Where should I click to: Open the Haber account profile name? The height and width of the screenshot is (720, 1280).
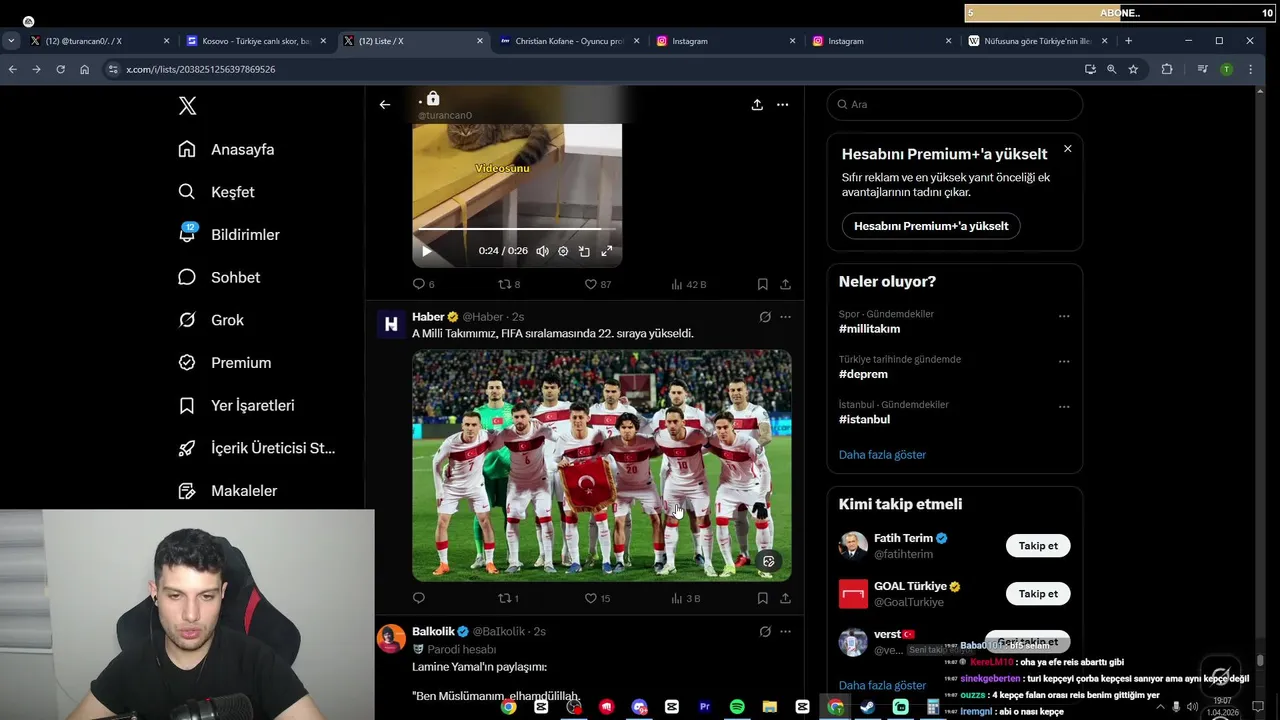(x=428, y=316)
